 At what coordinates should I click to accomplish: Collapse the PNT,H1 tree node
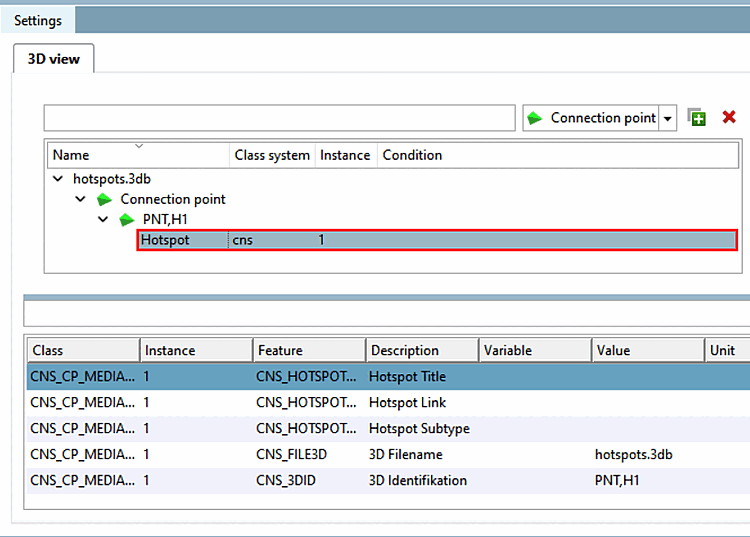[x=103, y=219]
